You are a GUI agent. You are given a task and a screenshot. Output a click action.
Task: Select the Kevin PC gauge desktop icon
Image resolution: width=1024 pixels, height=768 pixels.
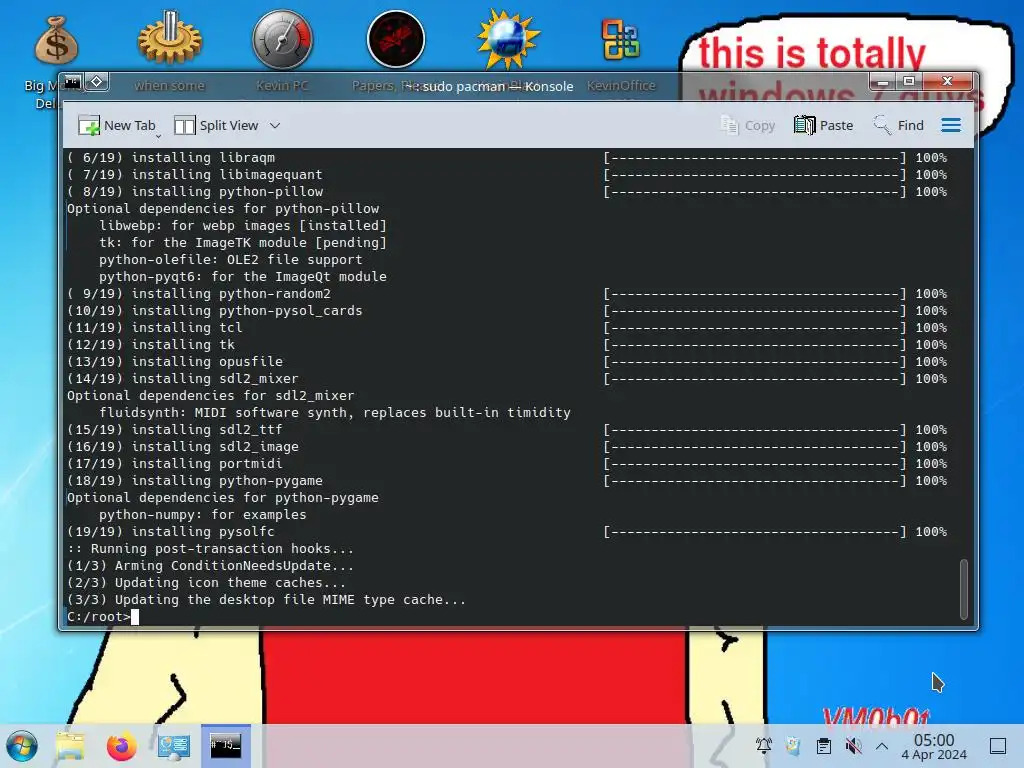tap(283, 40)
